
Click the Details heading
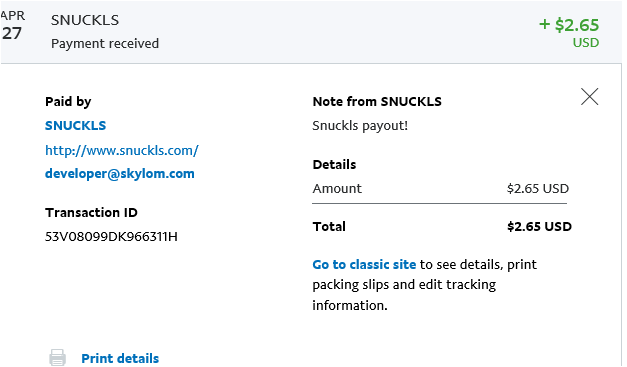click(334, 164)
